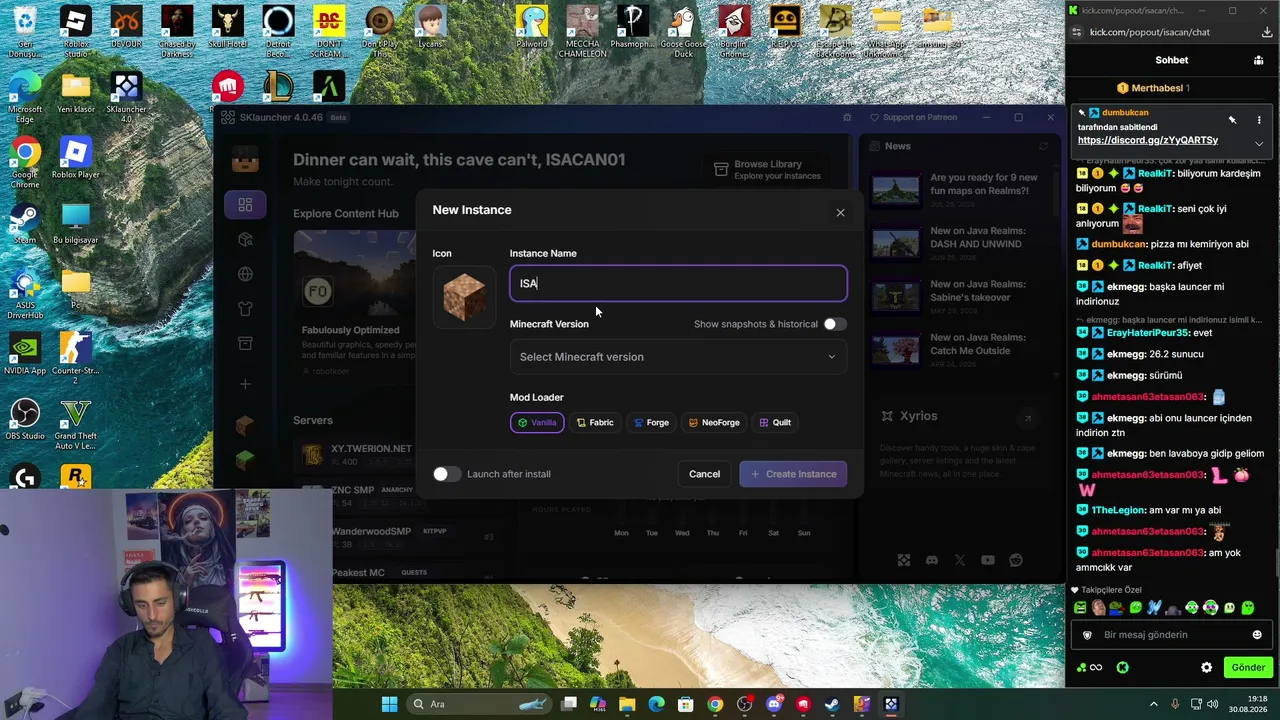The height and width of the screenshot is (720, 1280).
Task: Open Google Chrome from the taskbar
Action: [714, 704]
